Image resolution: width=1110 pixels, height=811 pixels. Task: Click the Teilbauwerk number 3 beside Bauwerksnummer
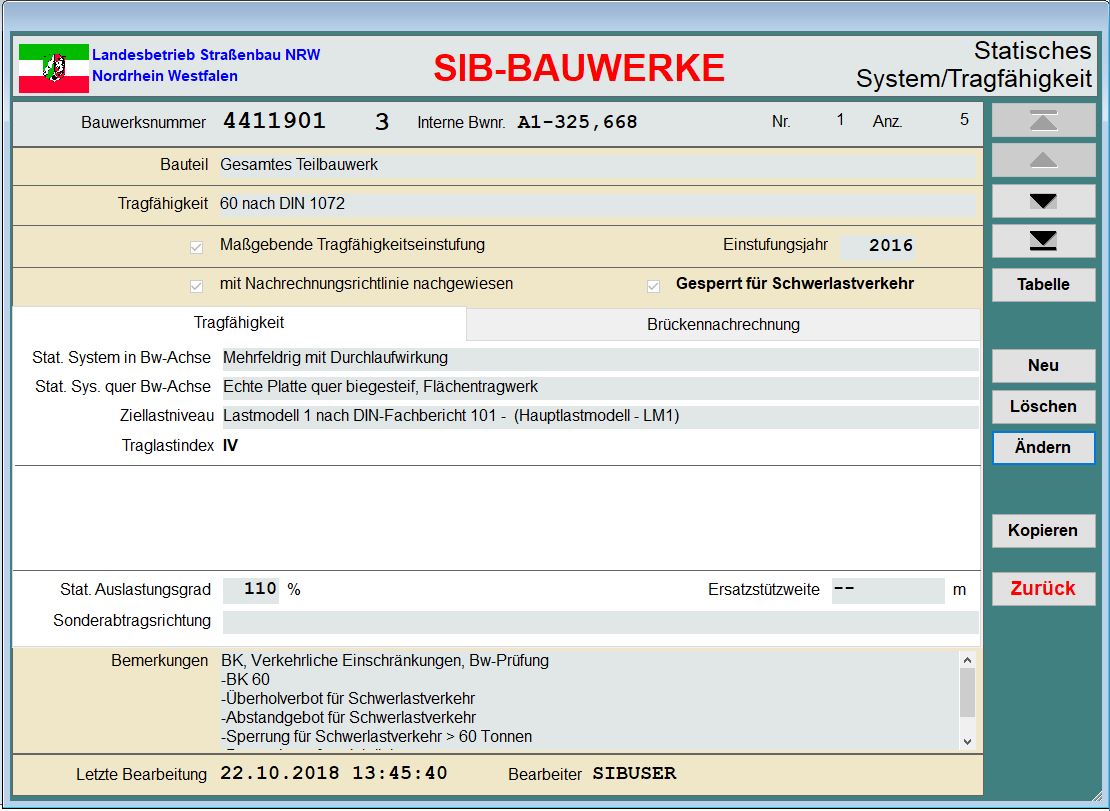(x=382, y=122)
